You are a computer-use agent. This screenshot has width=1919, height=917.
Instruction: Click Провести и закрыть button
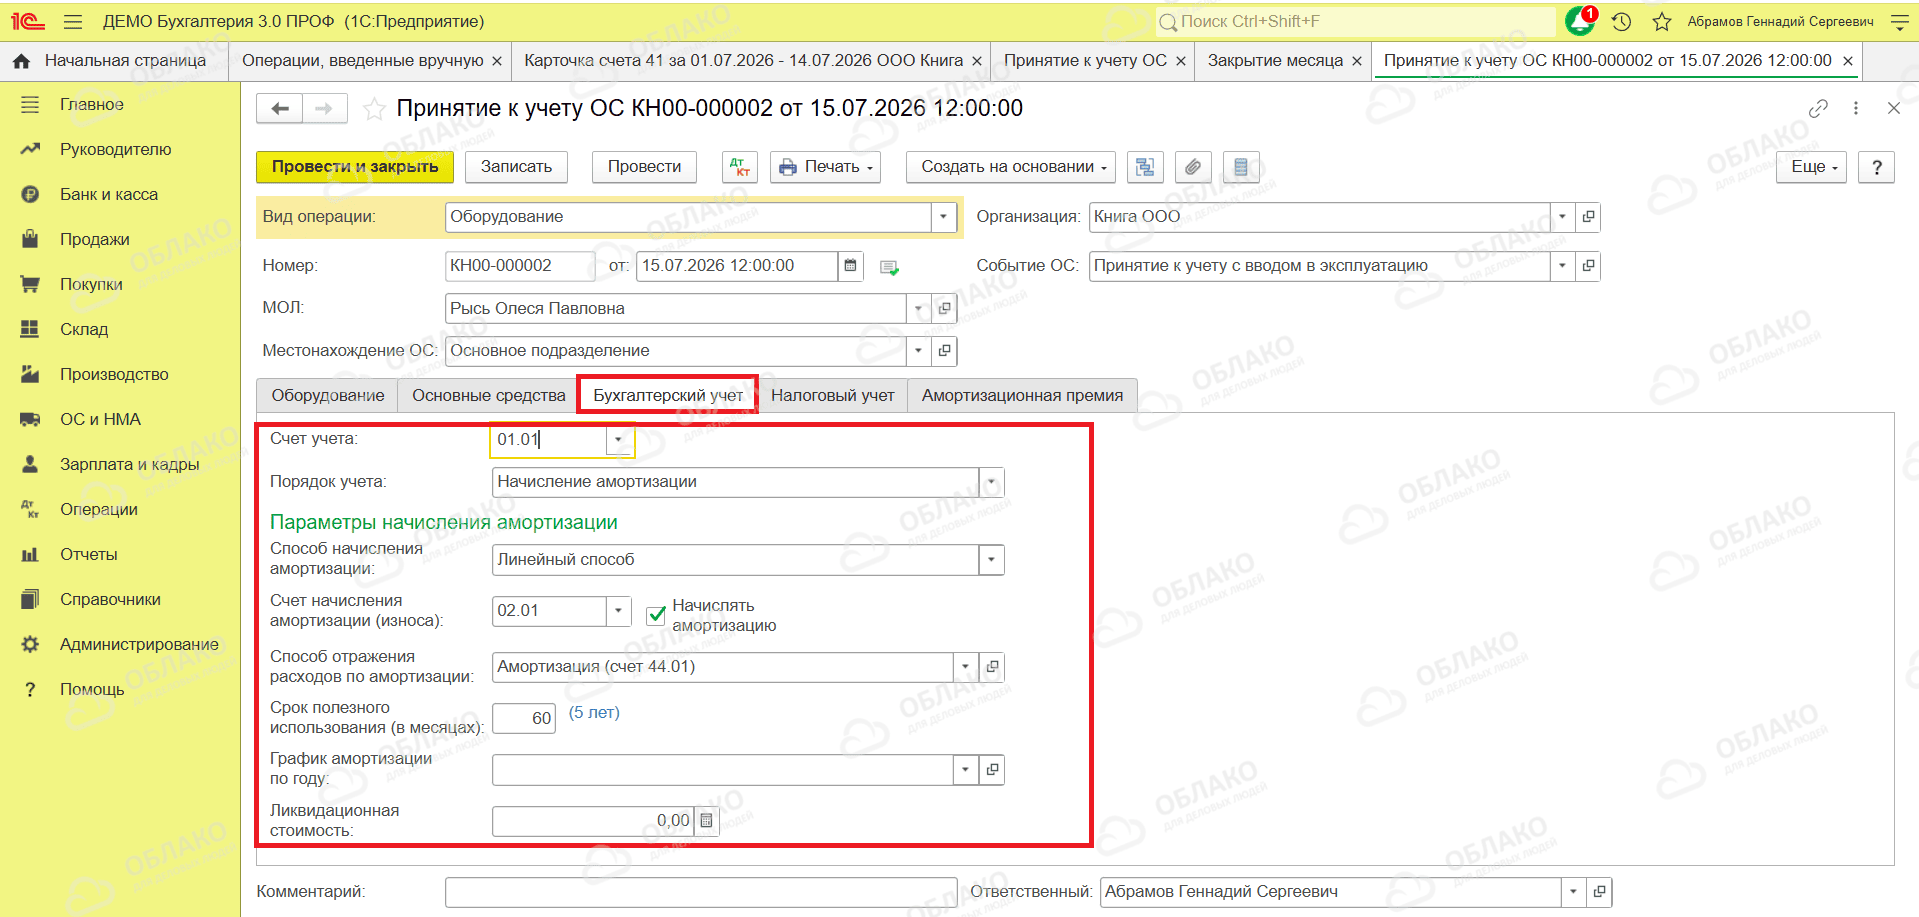(x=355, y=167)
